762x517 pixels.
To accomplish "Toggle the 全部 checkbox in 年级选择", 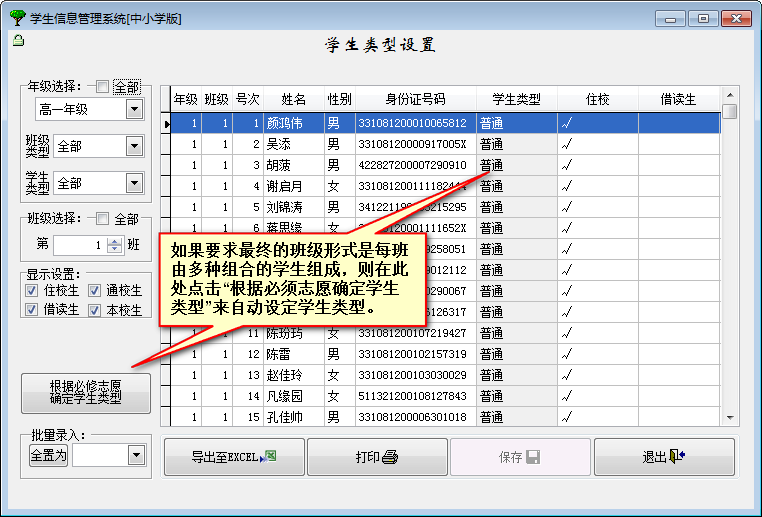I will (x=103, y=87).
